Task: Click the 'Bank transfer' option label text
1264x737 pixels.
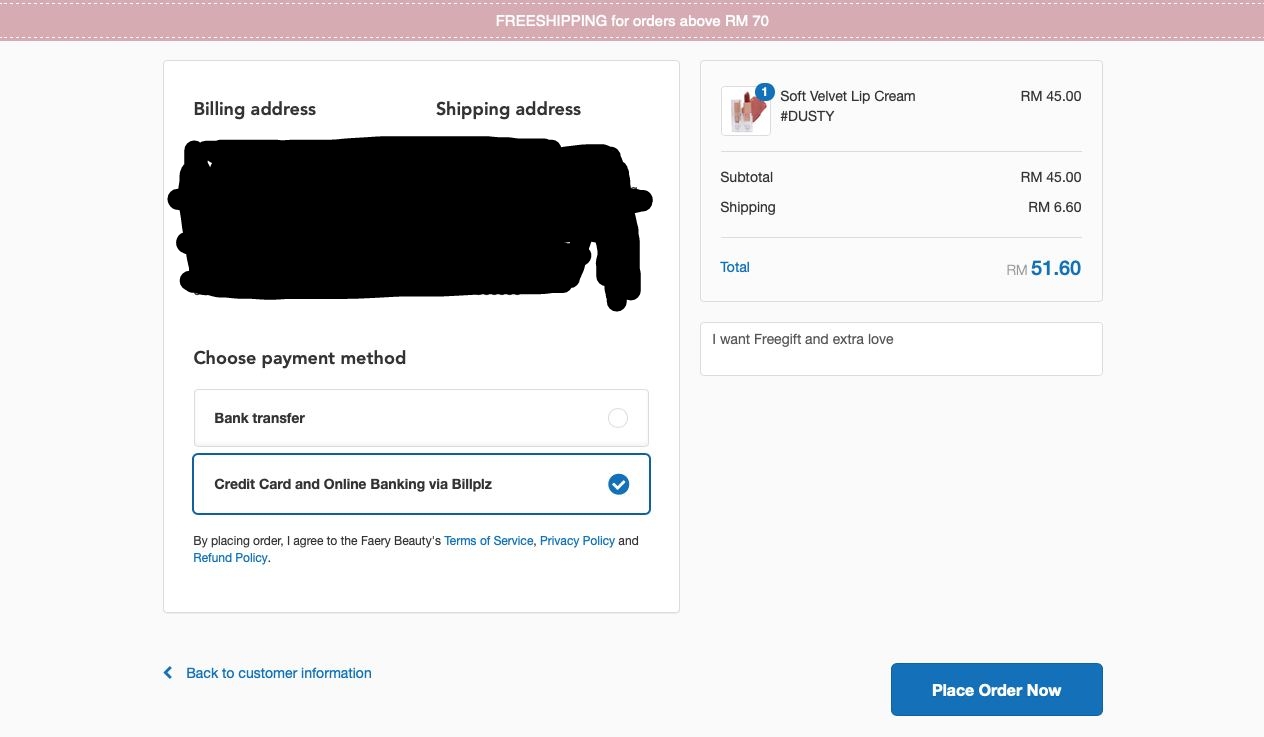Action: click(x=259, y=418)
